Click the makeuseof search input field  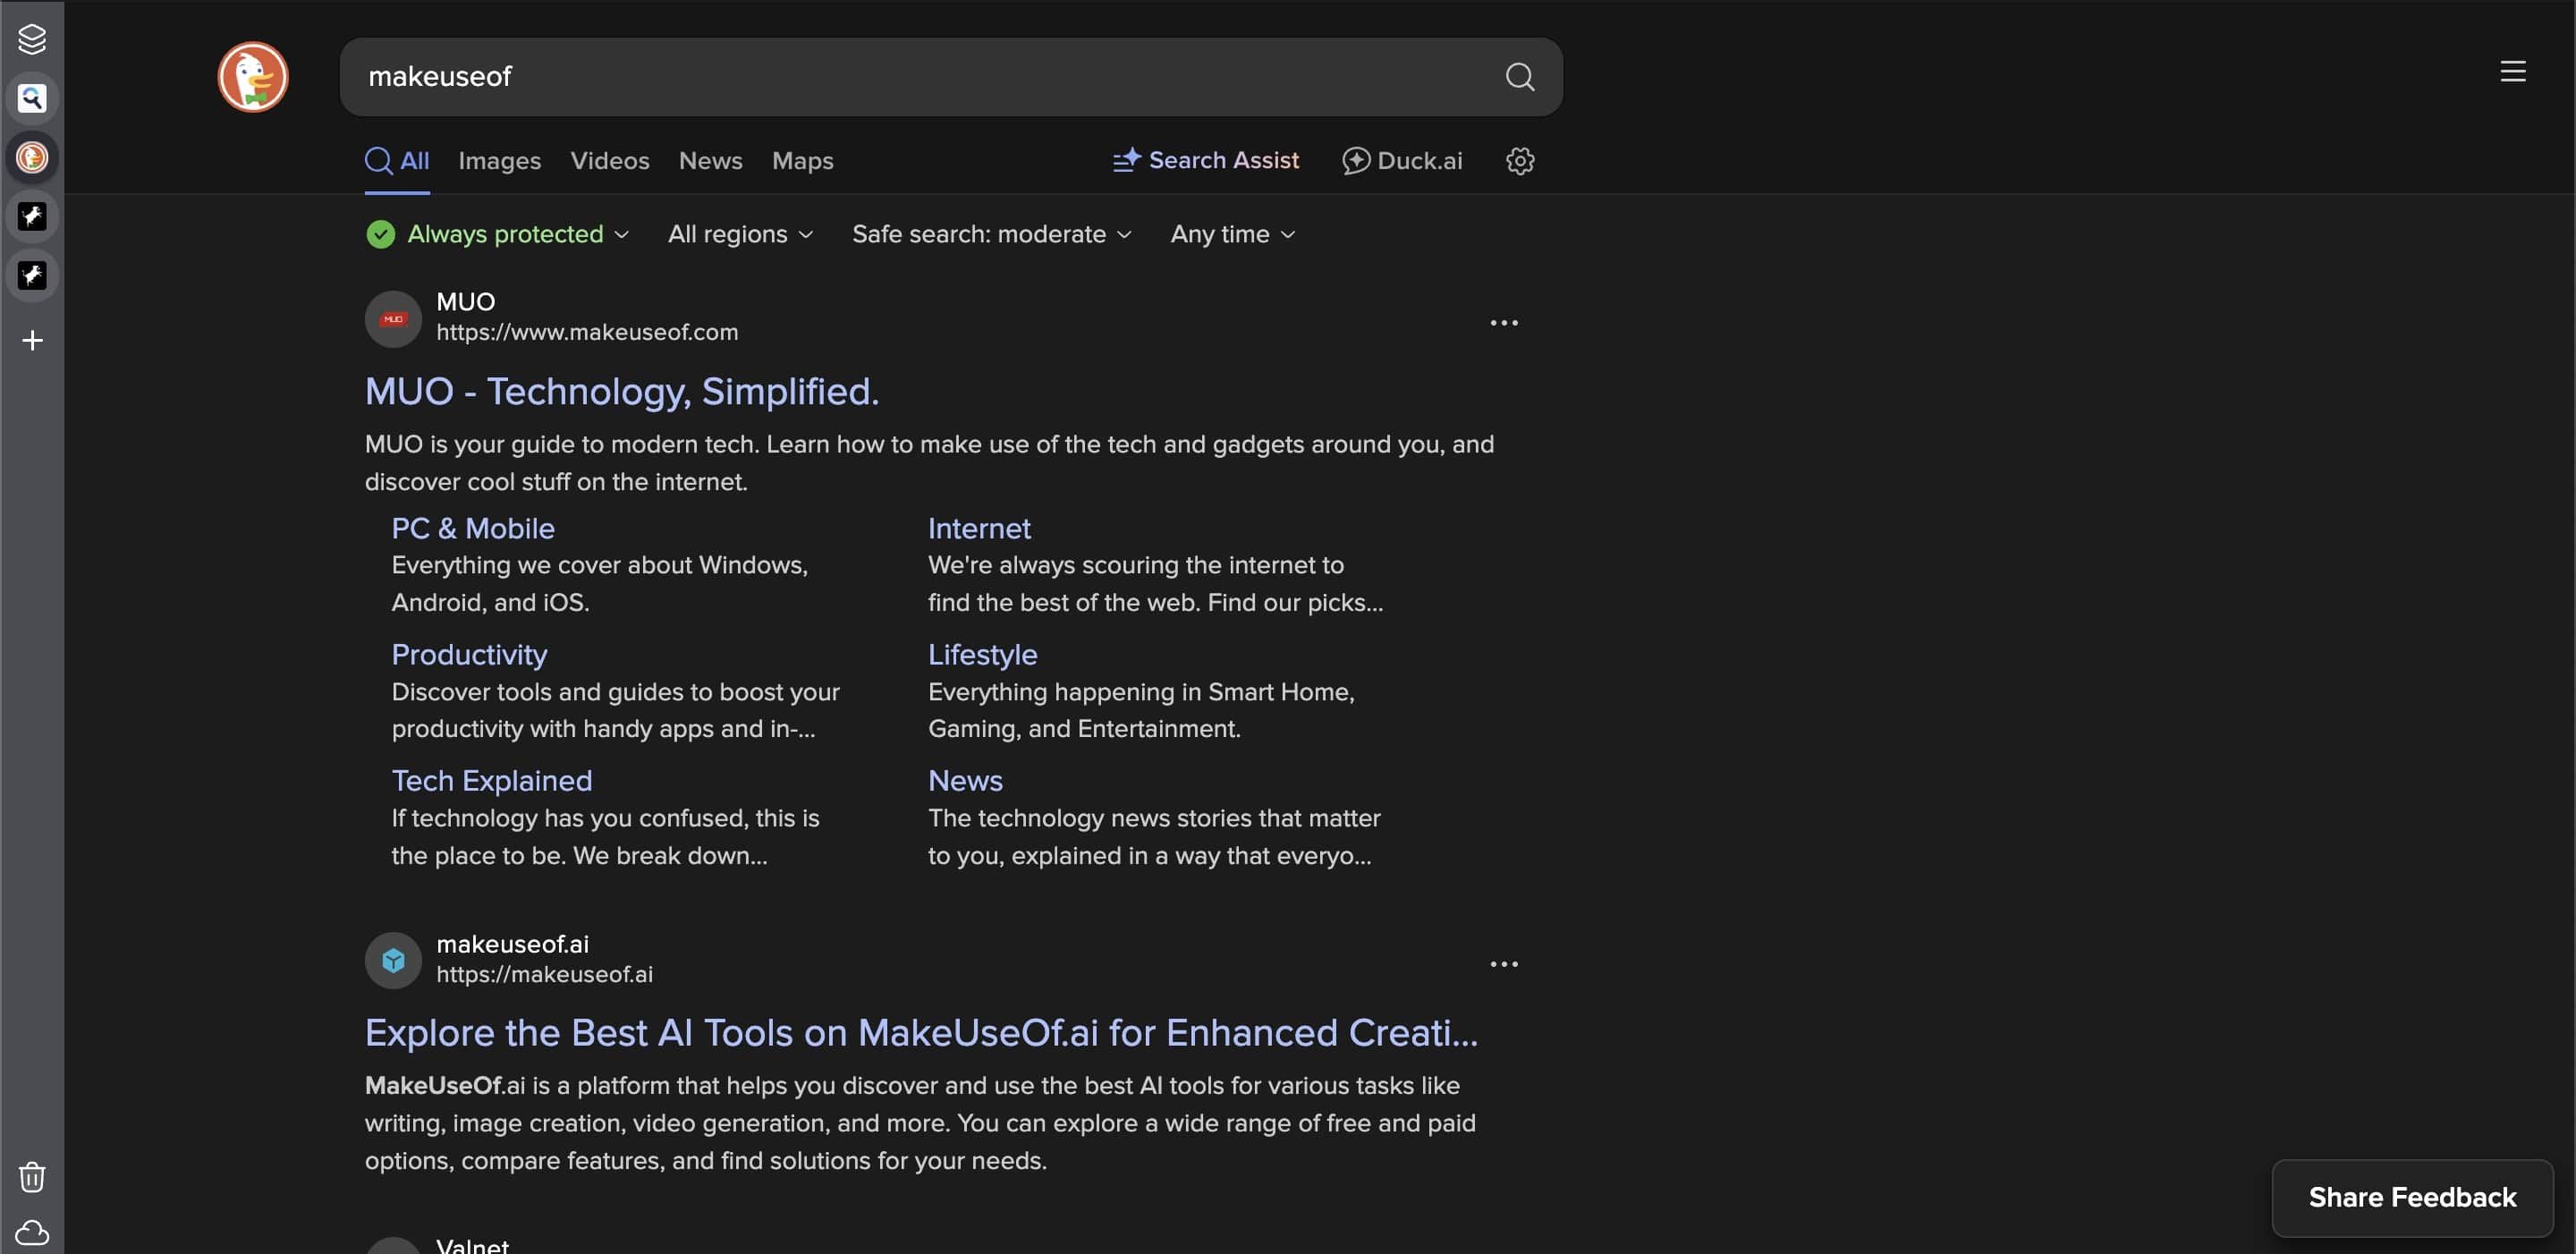coord(900,77)
